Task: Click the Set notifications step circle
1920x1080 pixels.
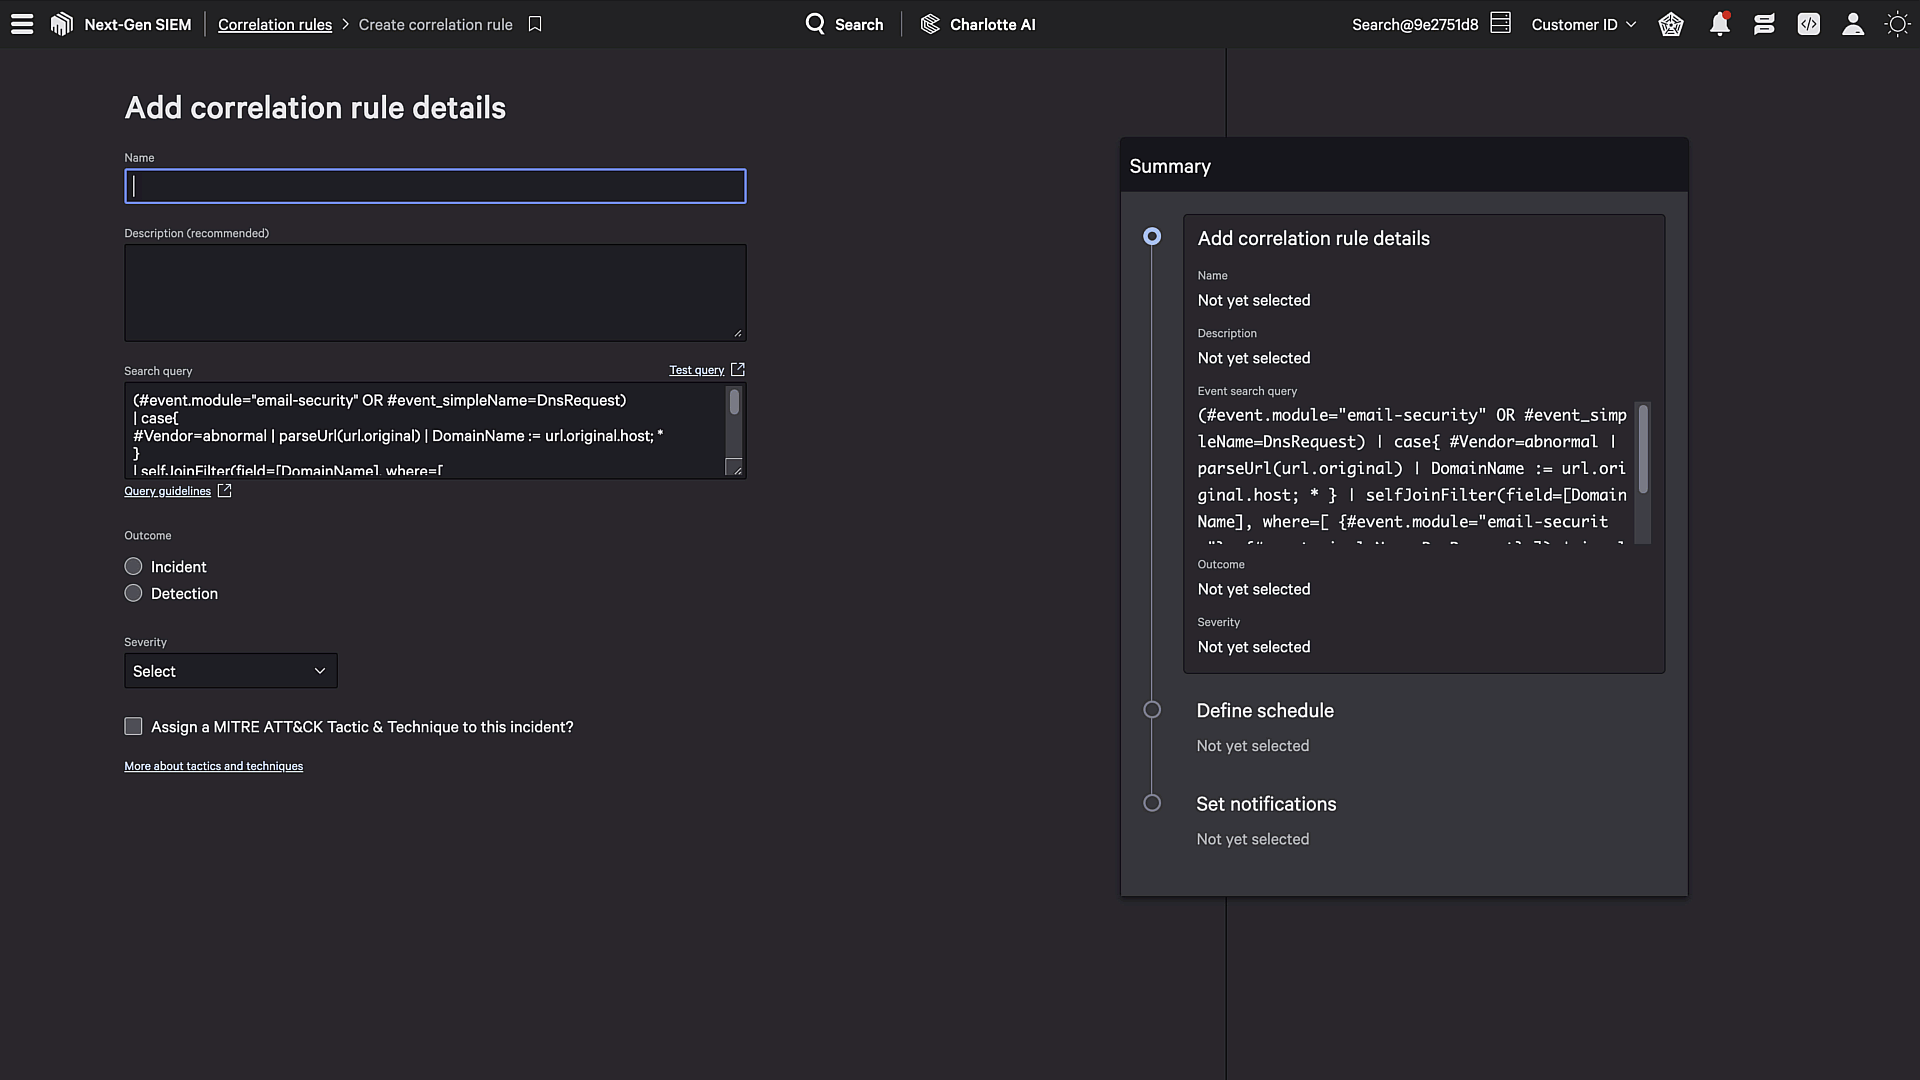Action: pyautogui.click(x=1152, y=802)
